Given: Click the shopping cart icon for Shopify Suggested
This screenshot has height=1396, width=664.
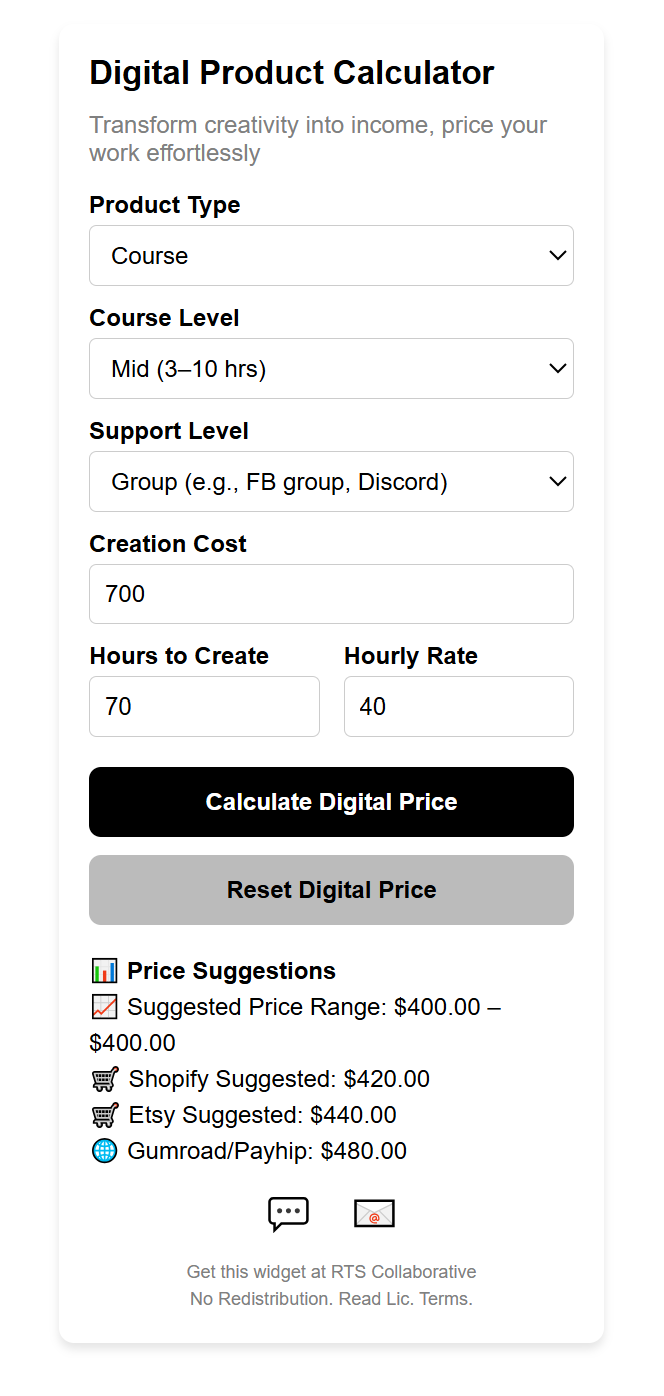Looking at the screenshot, I should pos(105,1079).
